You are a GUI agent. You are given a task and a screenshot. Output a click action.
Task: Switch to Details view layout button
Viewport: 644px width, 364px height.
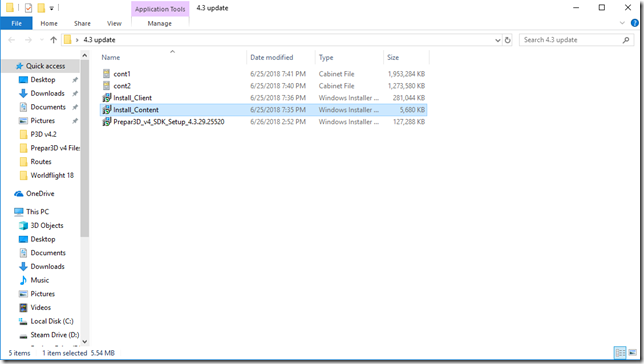point(620,352)
